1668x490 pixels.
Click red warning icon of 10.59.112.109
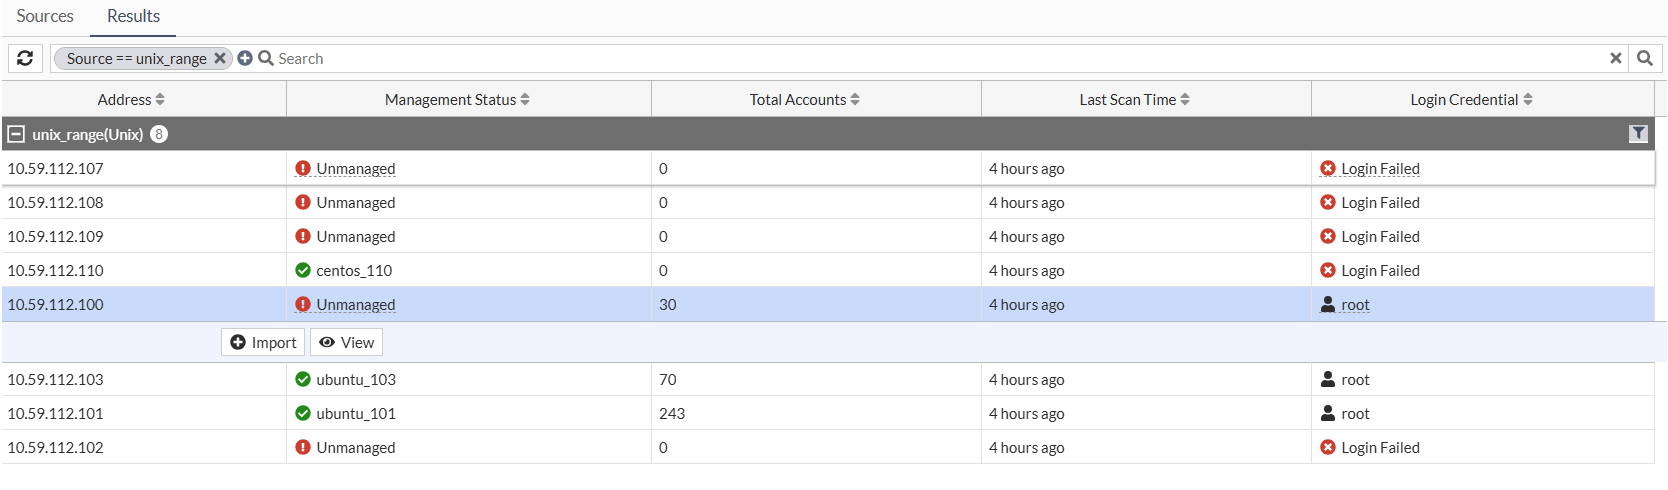[303, 236]
